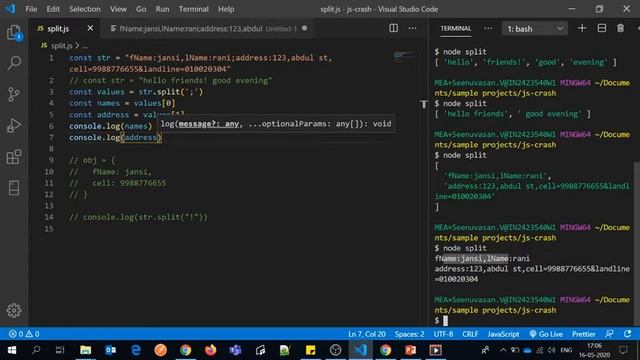This screenshot has width=640, height=360.
Task: Open the Selection menu
Action: [84, 9]
